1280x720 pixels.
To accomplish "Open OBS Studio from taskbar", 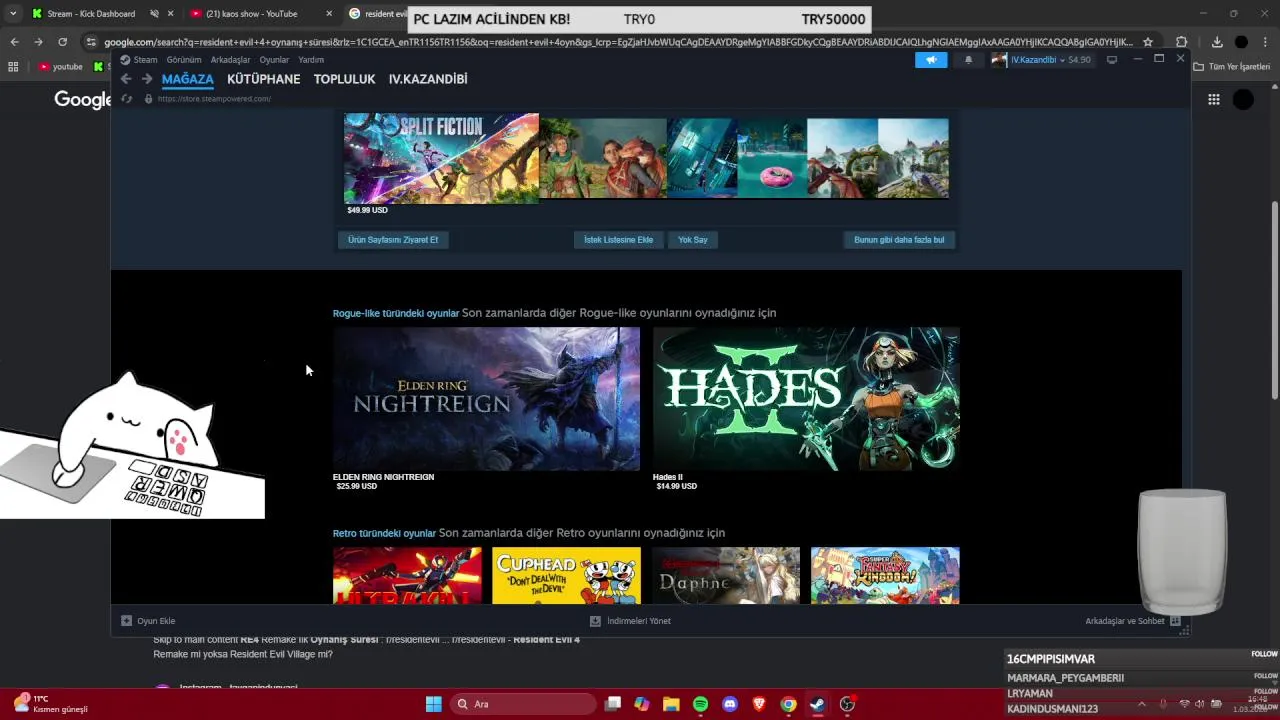I will (x=847, y=704).
